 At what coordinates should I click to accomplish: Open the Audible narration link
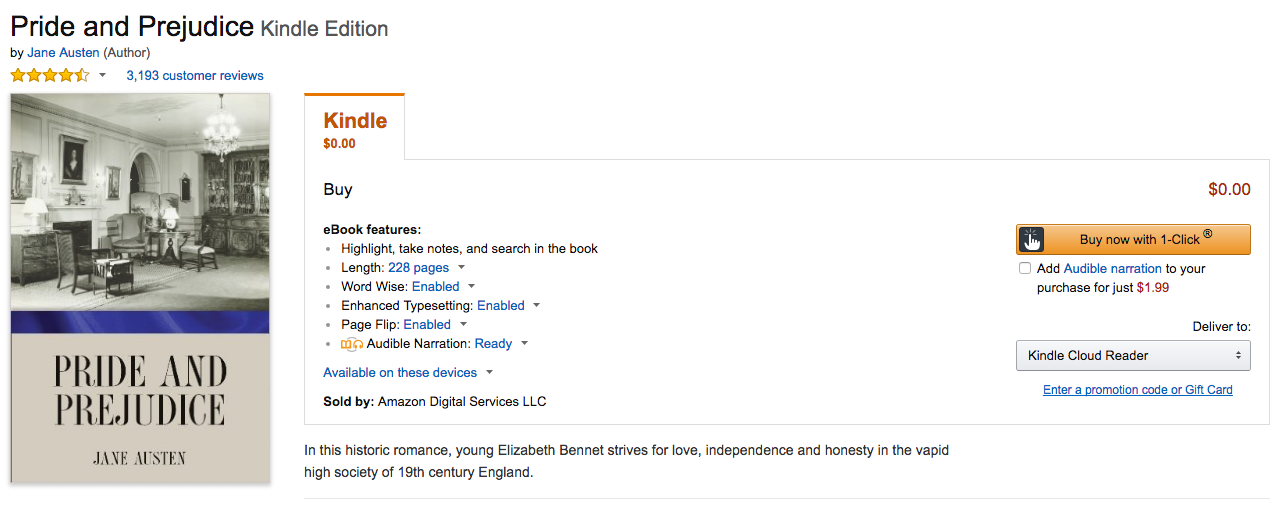point(1113,268)
